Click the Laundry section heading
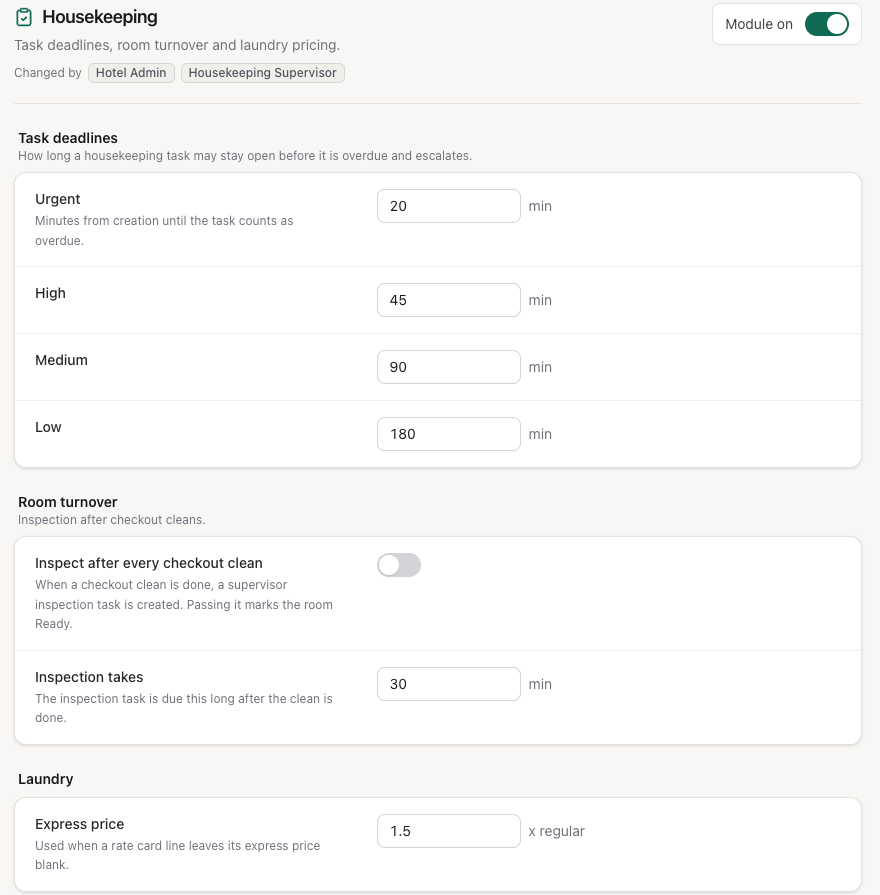Viewport: 880px width, 895px height. click(46, 779)
